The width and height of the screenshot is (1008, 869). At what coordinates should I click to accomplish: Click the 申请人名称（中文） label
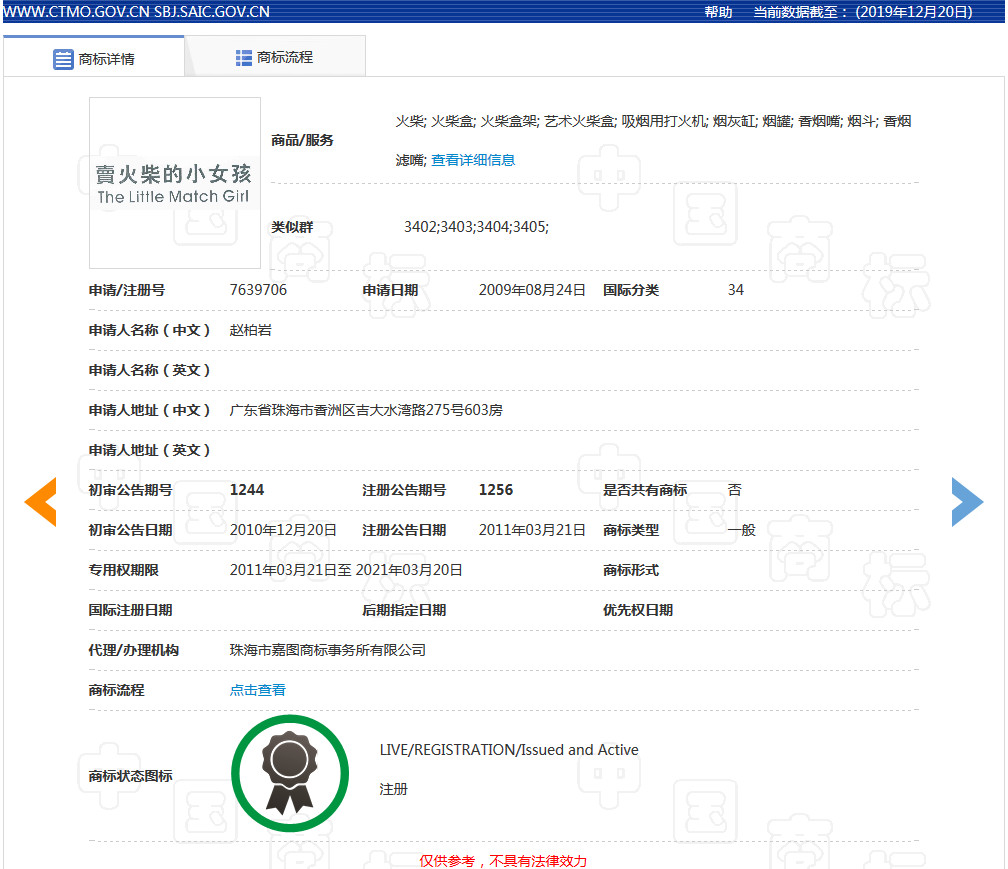pyautogui.click(x=149, y=330)
